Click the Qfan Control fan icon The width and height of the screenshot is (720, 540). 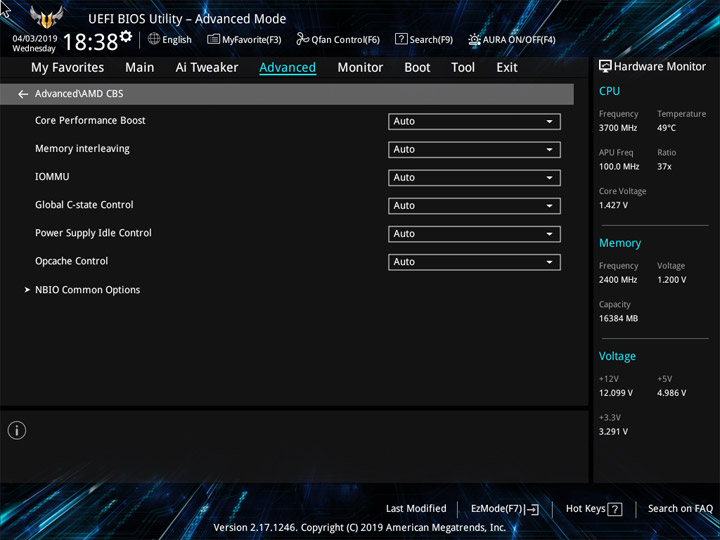tap(303, 39)
